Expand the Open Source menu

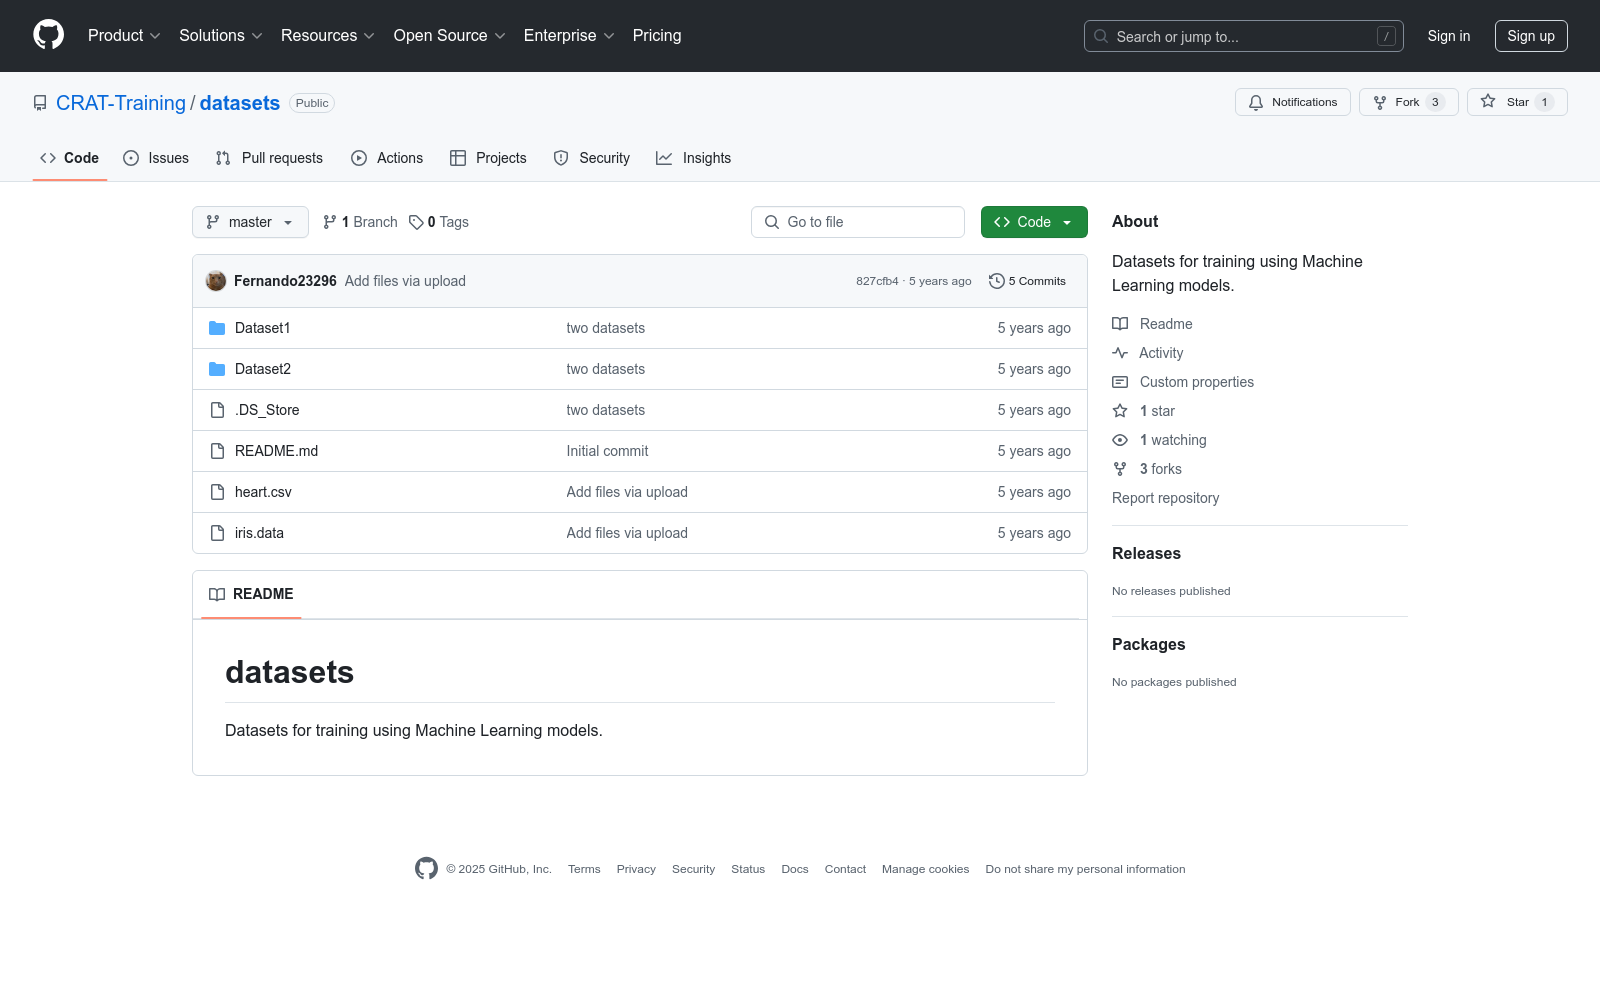coord(450,35)
